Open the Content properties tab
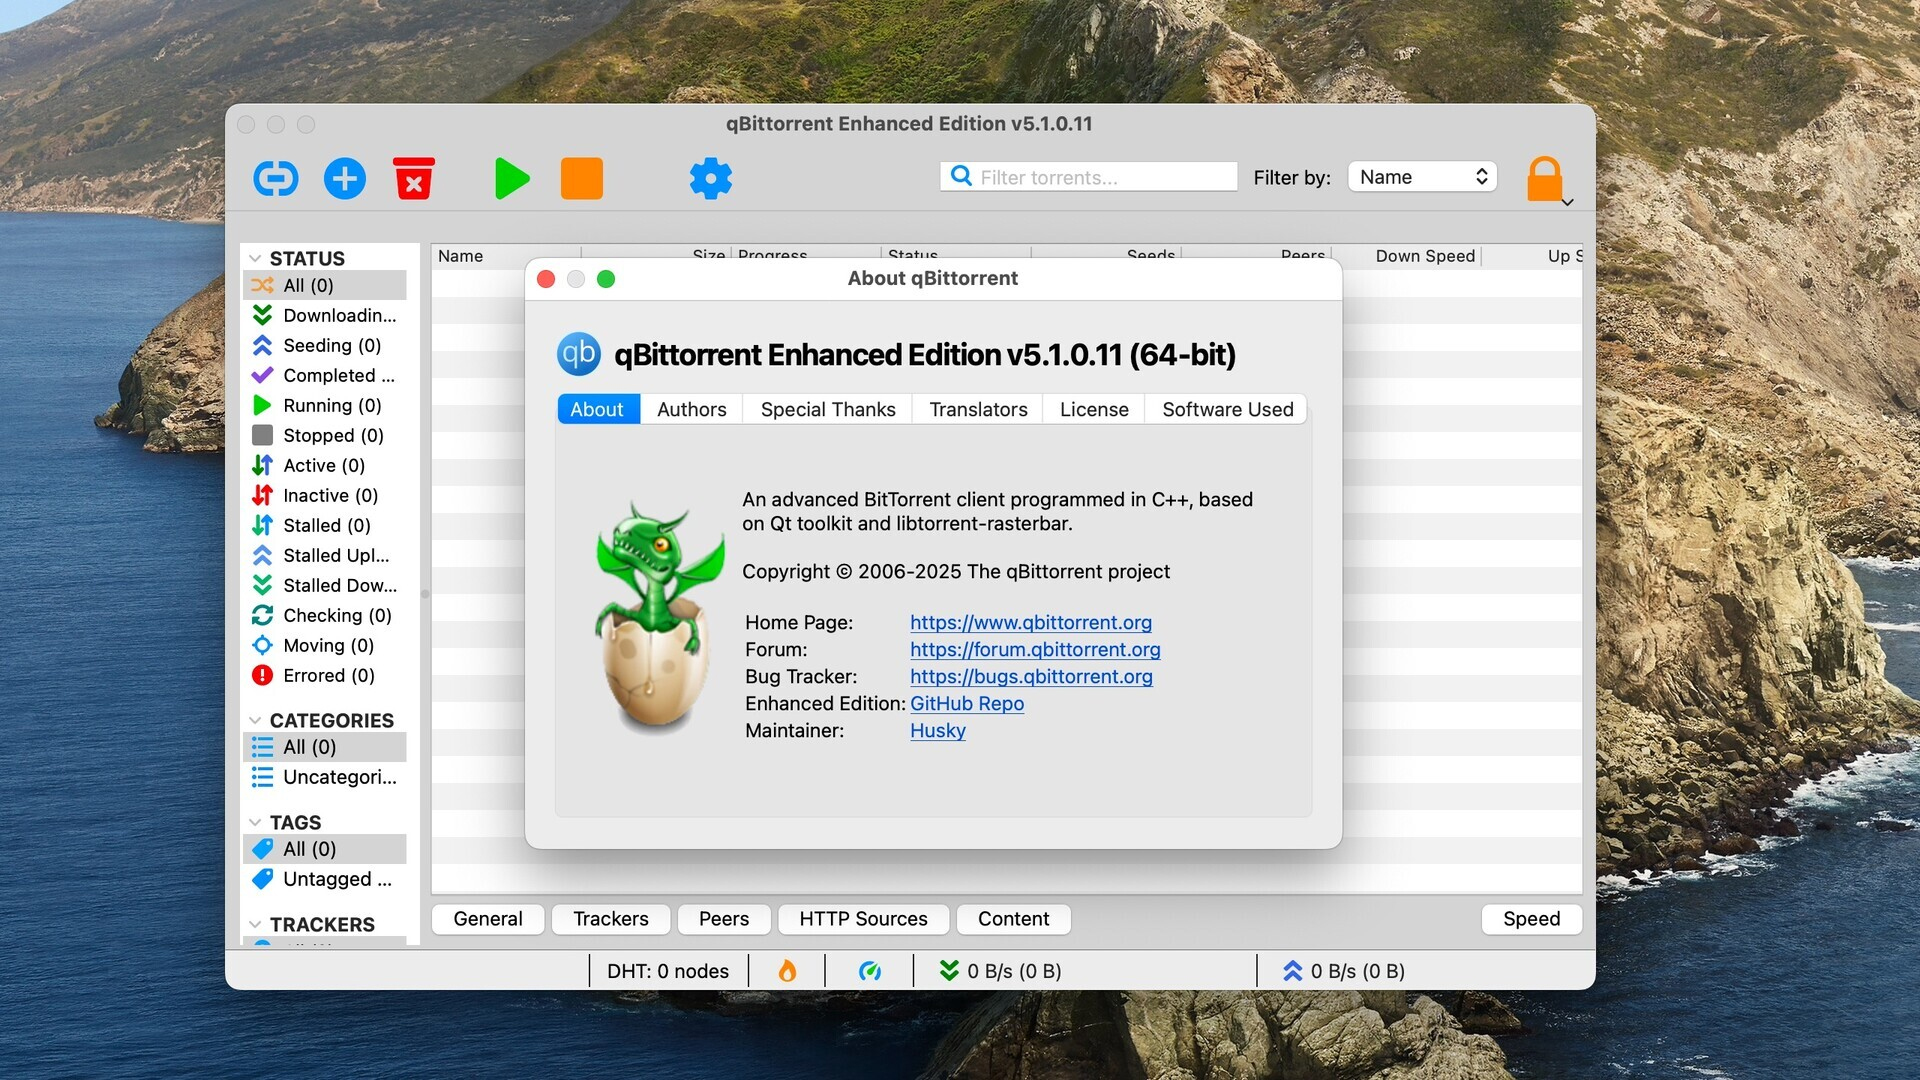Viewport: 1920px width, 1080px height. coord(1014,919)
